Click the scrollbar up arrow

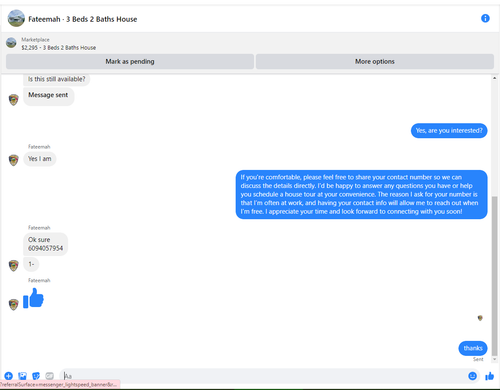[494, 78]
